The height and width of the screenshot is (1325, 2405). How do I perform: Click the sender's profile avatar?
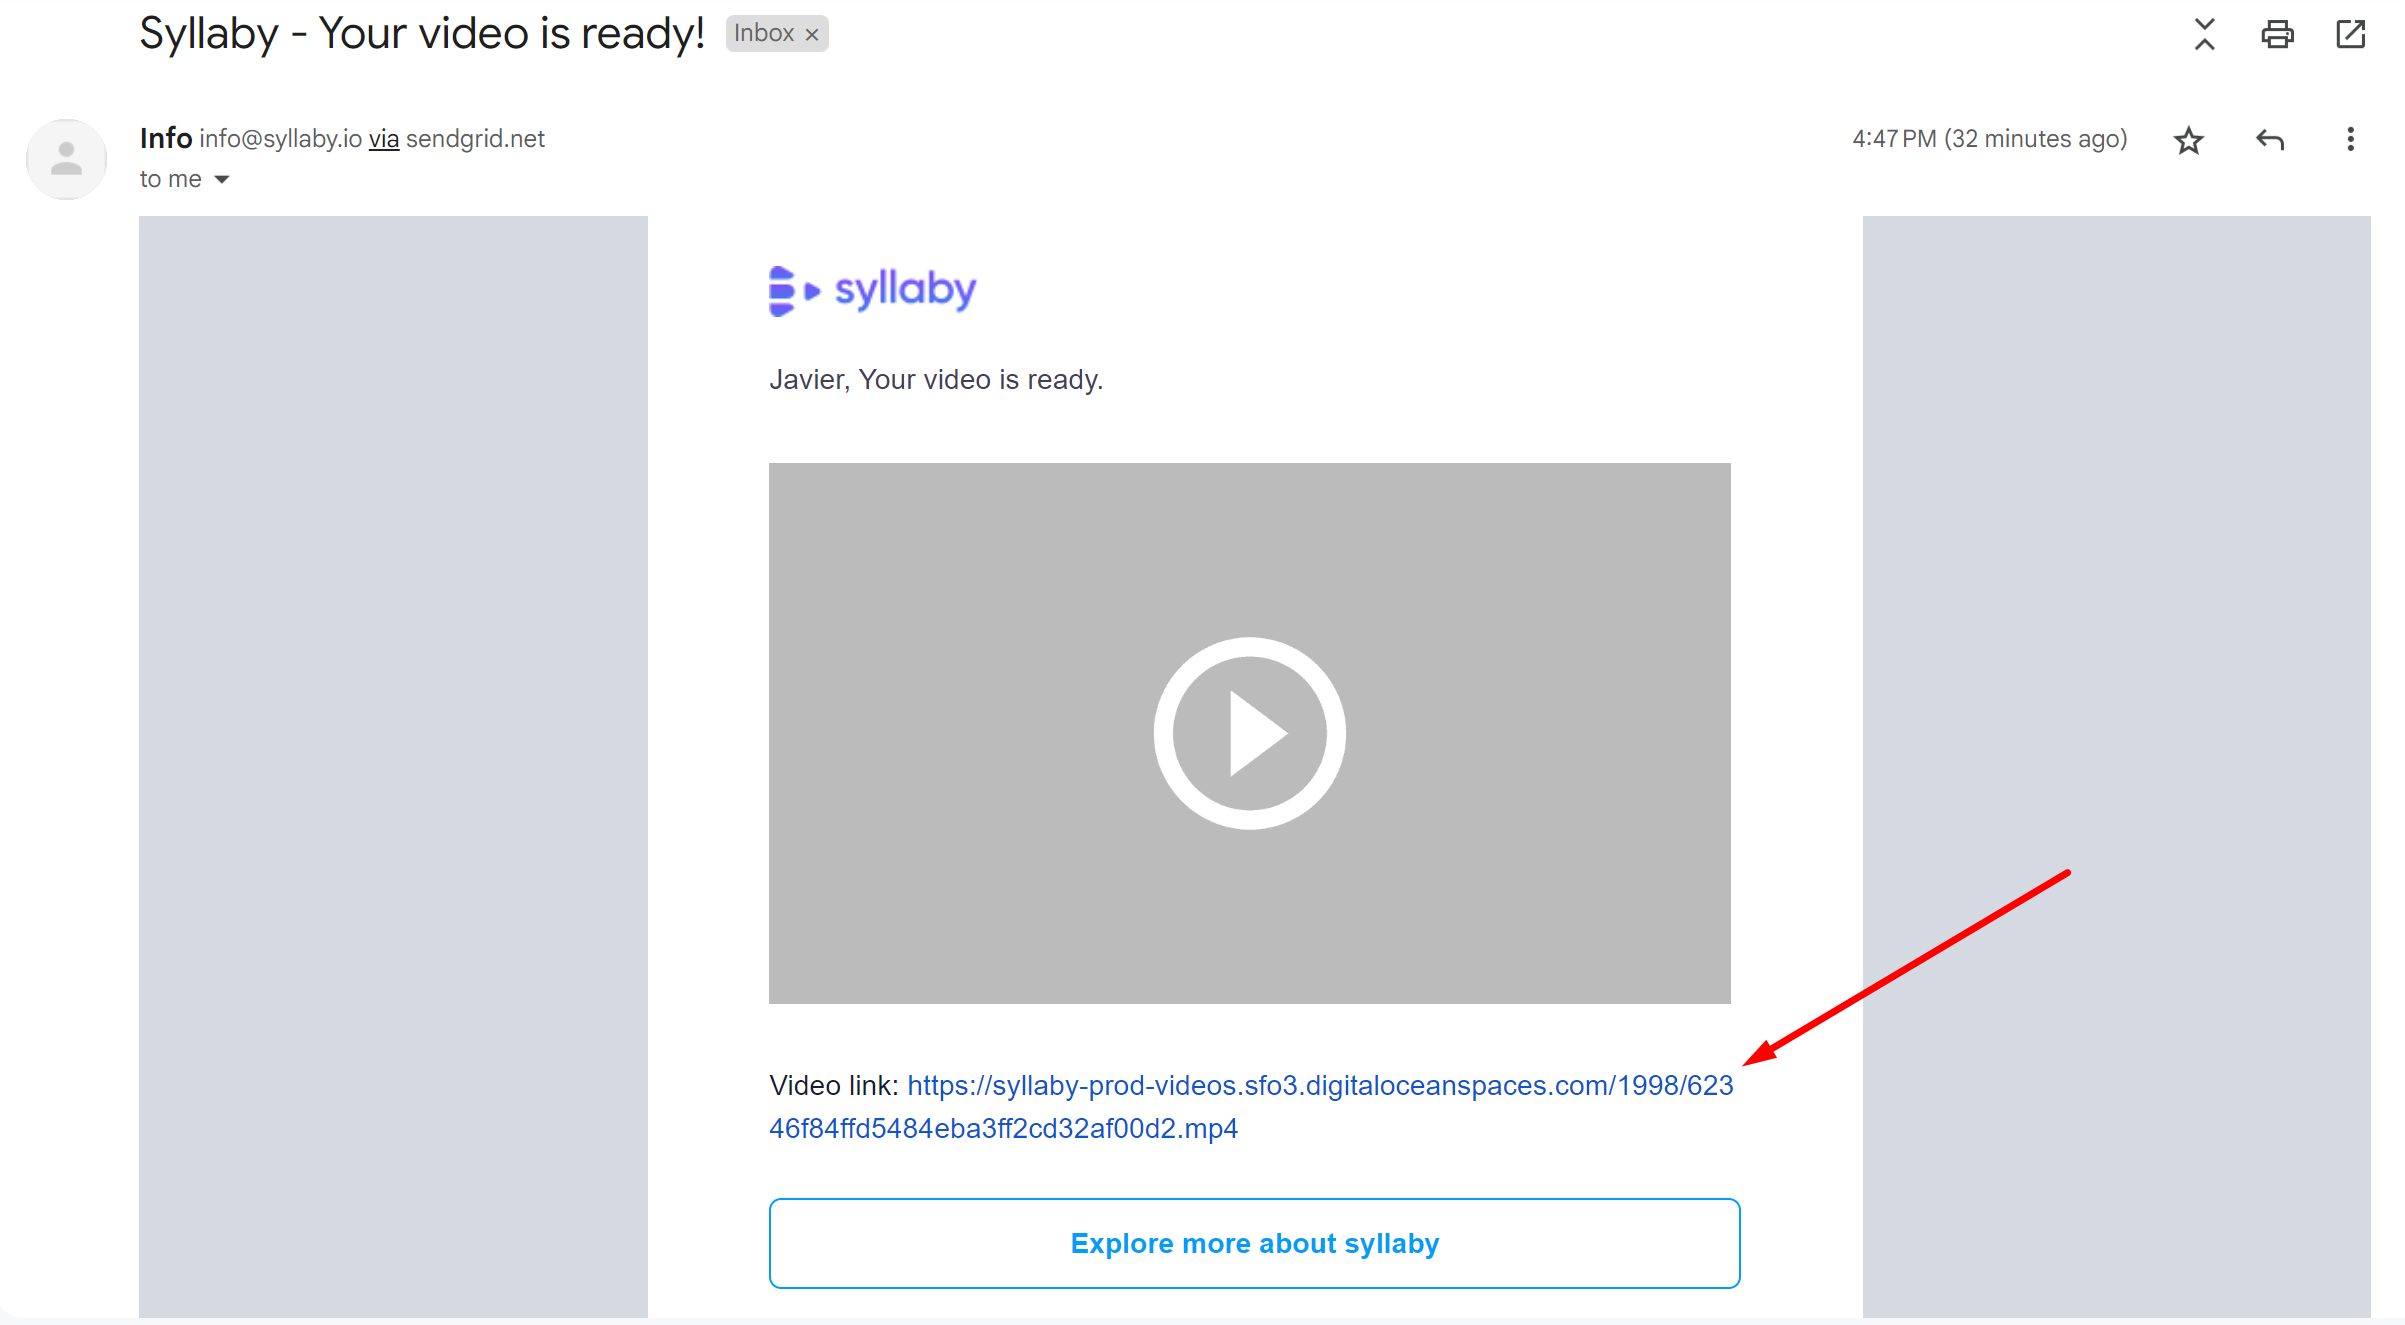pos(66,159)
